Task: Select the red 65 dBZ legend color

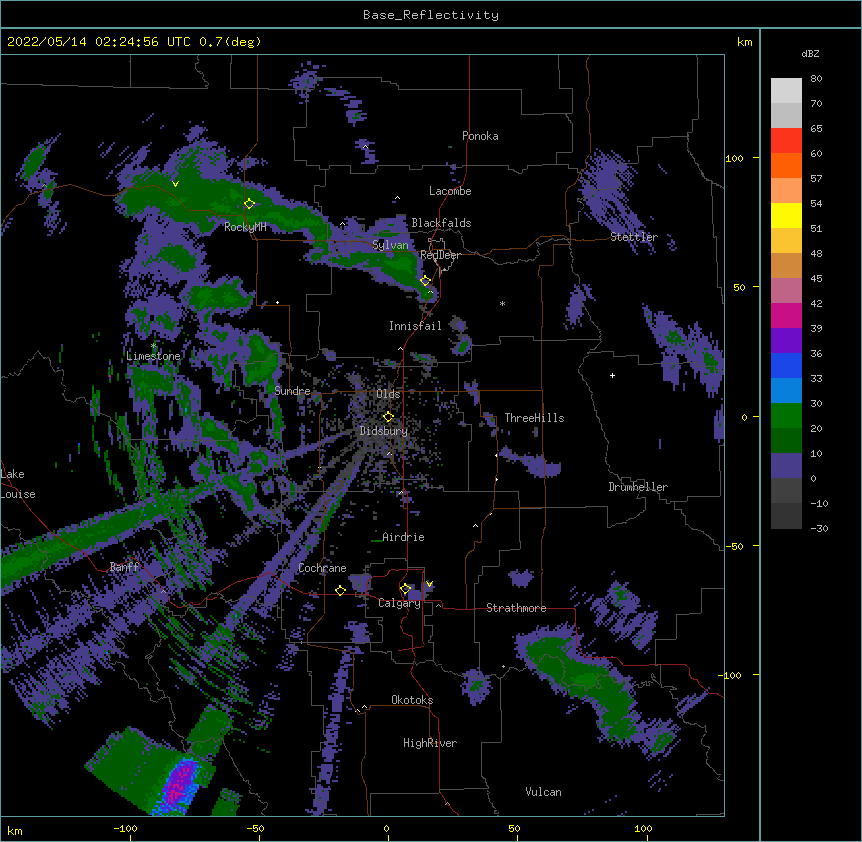Action: [x=786, y=141]
